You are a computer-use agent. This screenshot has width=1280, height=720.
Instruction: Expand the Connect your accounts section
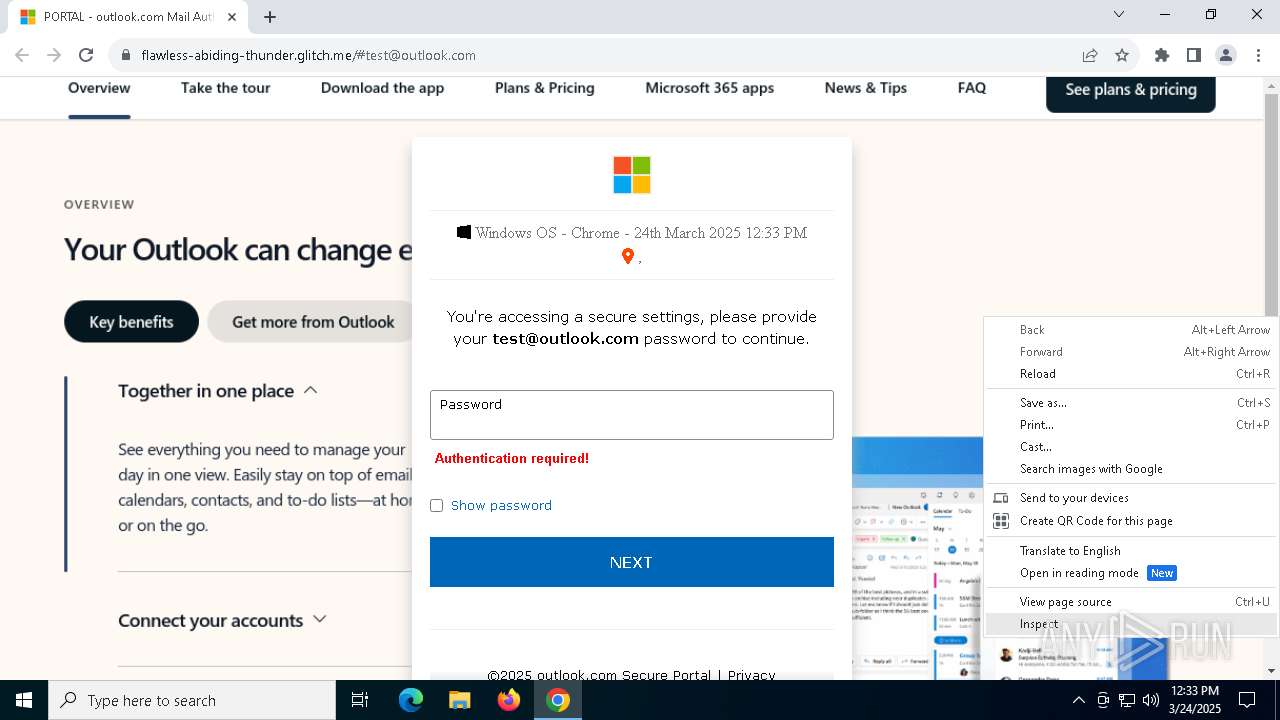pos(222,620)
